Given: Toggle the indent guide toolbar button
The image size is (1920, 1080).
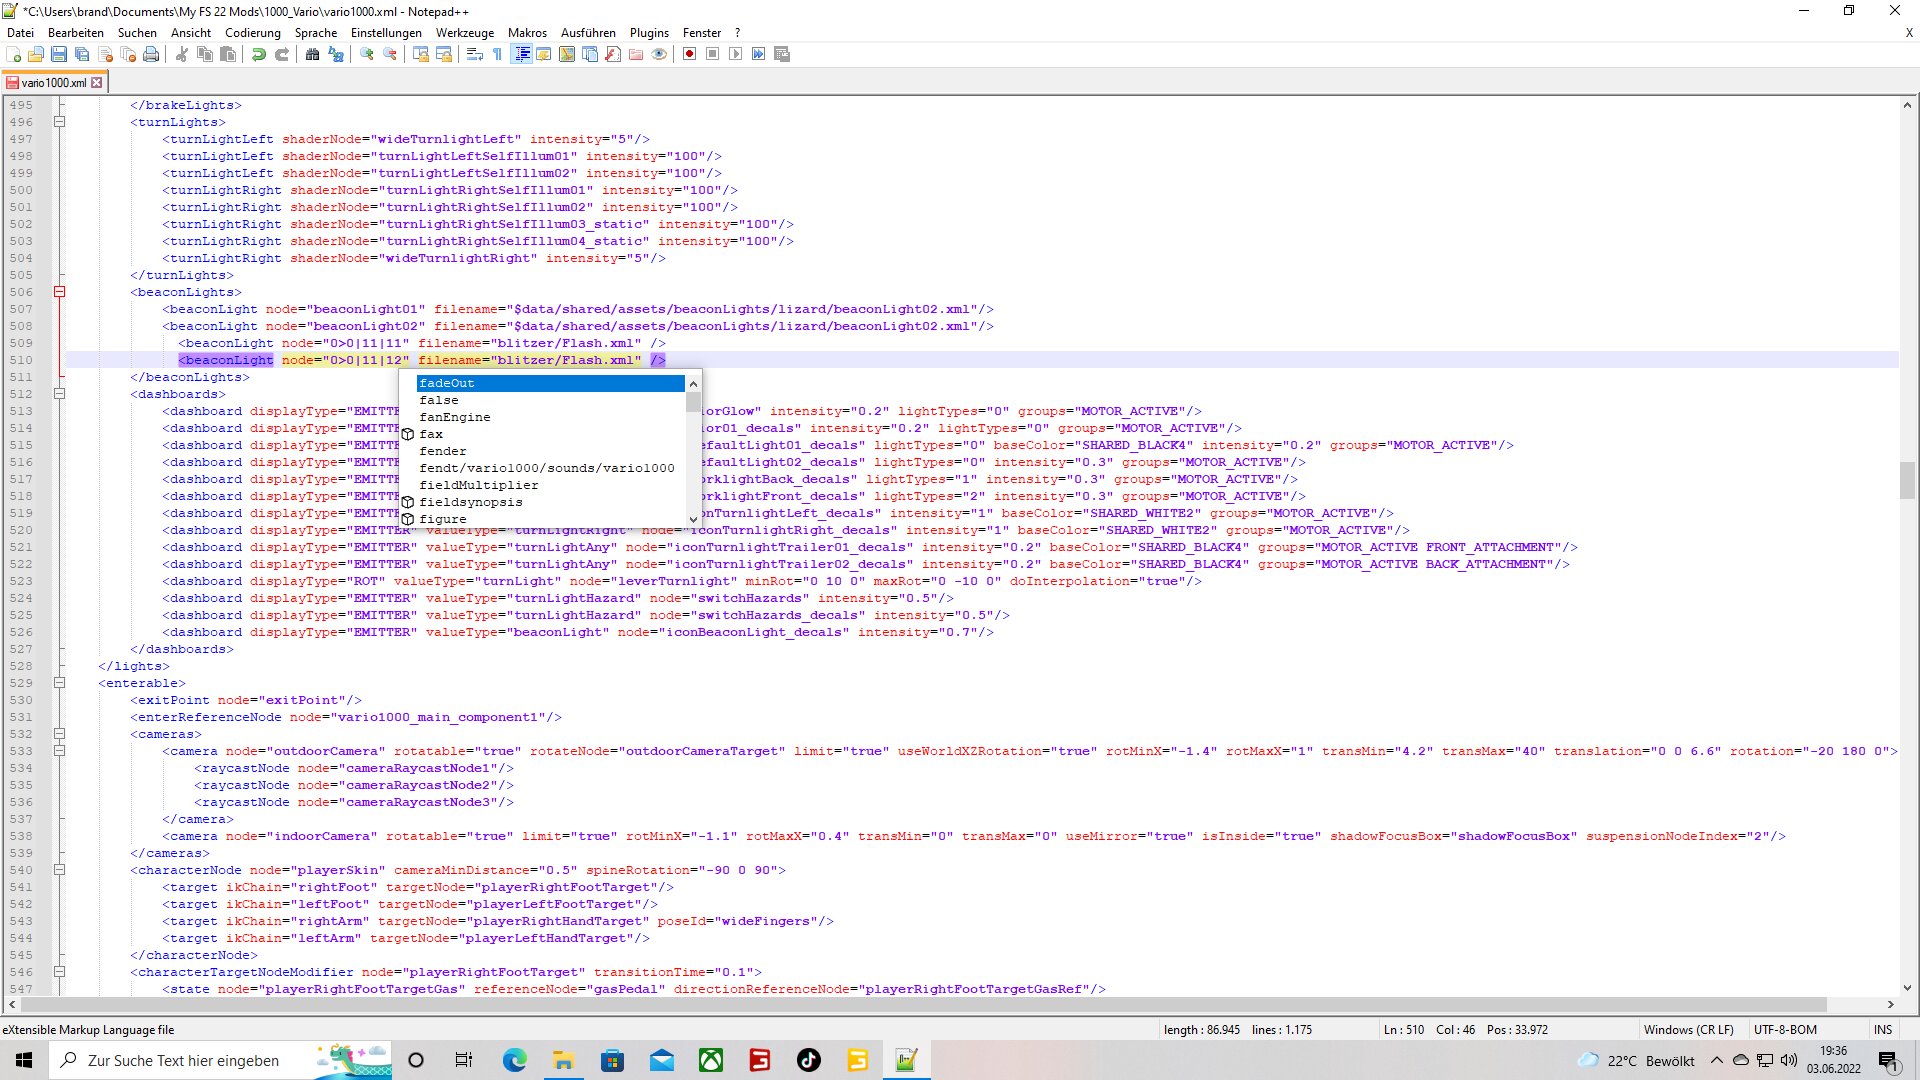Looking at the screenshot, I should point(521,54).
